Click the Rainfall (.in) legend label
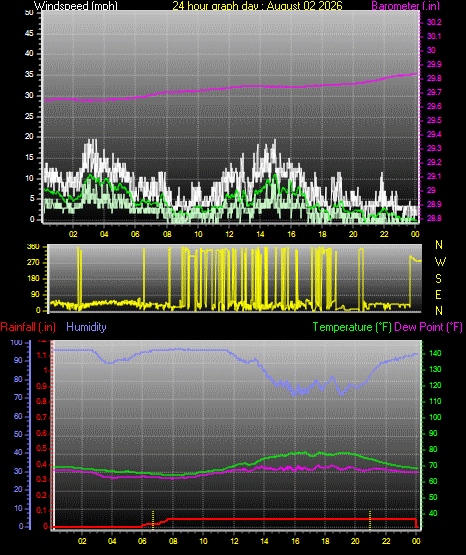The width and height of the screenshot is (466, 555). 28,327
